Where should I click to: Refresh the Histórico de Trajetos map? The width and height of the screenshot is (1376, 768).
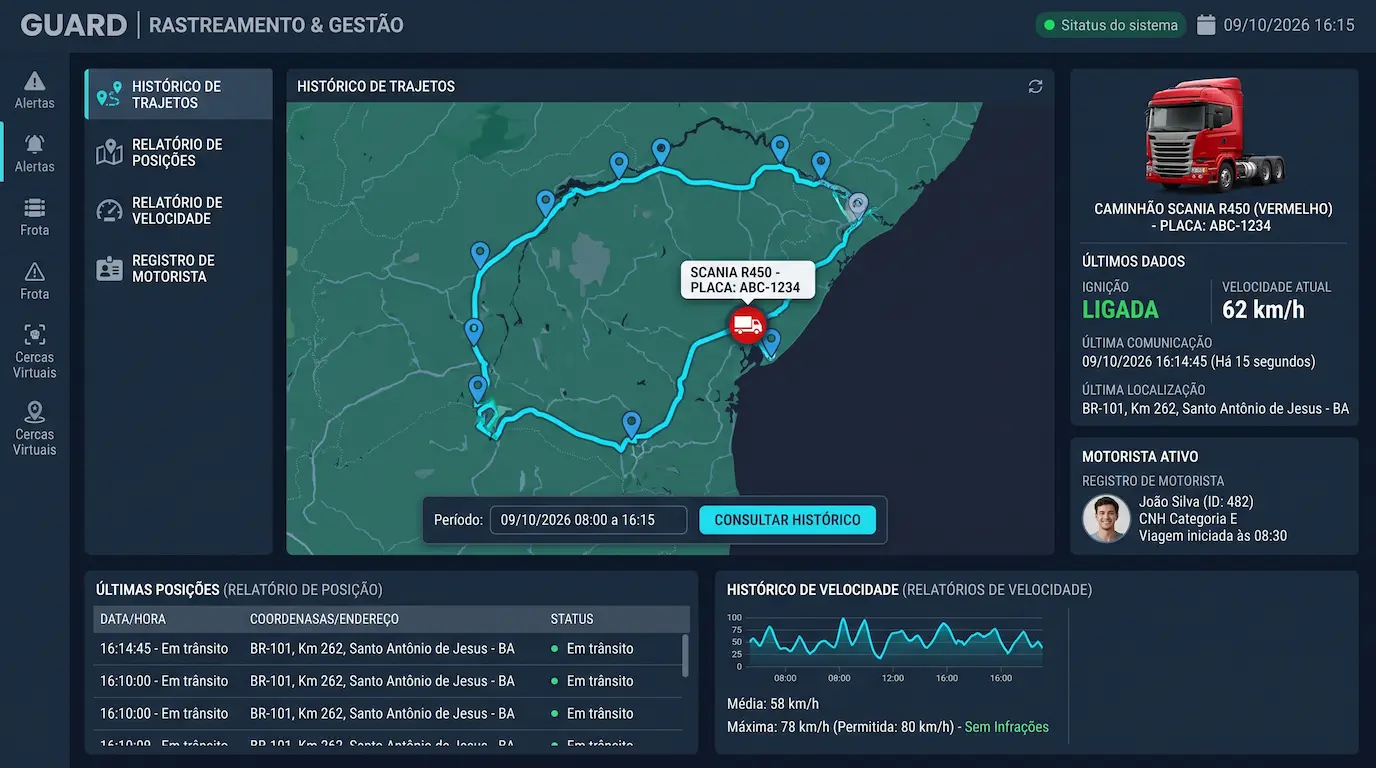point(1035,87)
